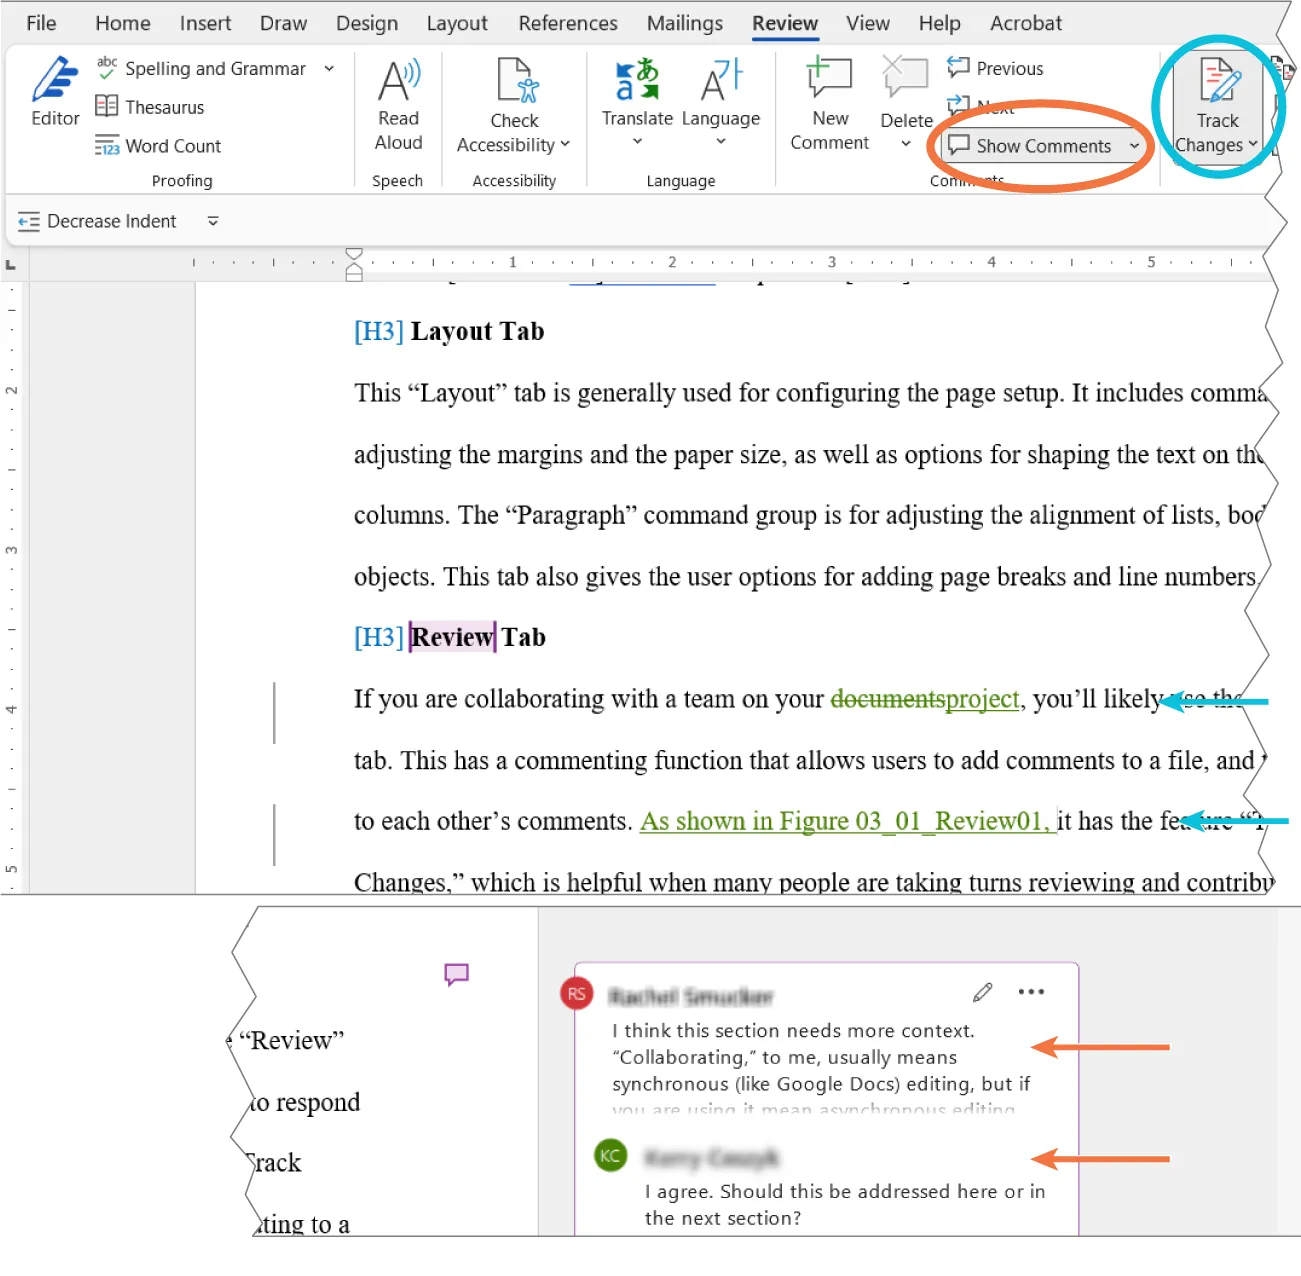Click the first-line indent marker on the ruler
The width and height of the screenshot is (1301, 1276).
coord(354,255)
